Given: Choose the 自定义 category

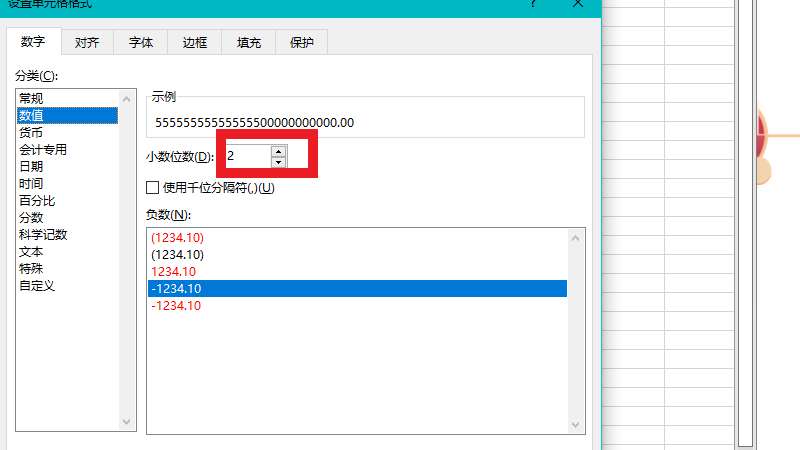Looking at the screenshot, I should coord(37,286).
